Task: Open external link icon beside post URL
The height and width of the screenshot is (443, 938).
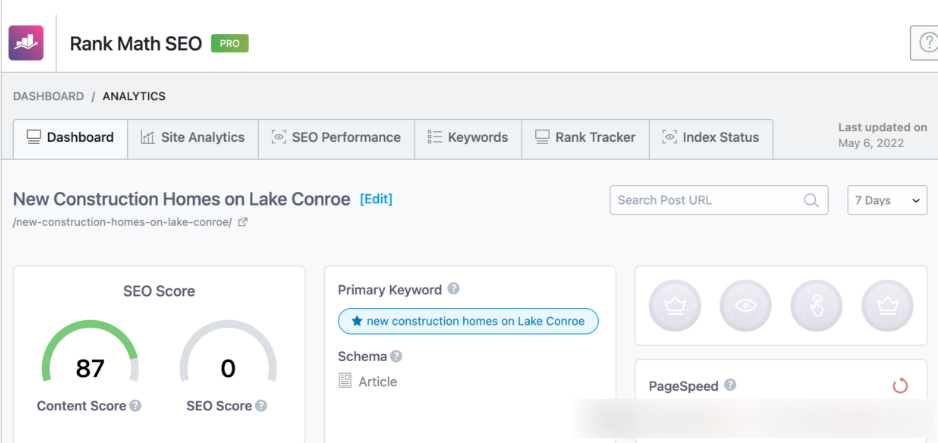Action: pos(242,222)
